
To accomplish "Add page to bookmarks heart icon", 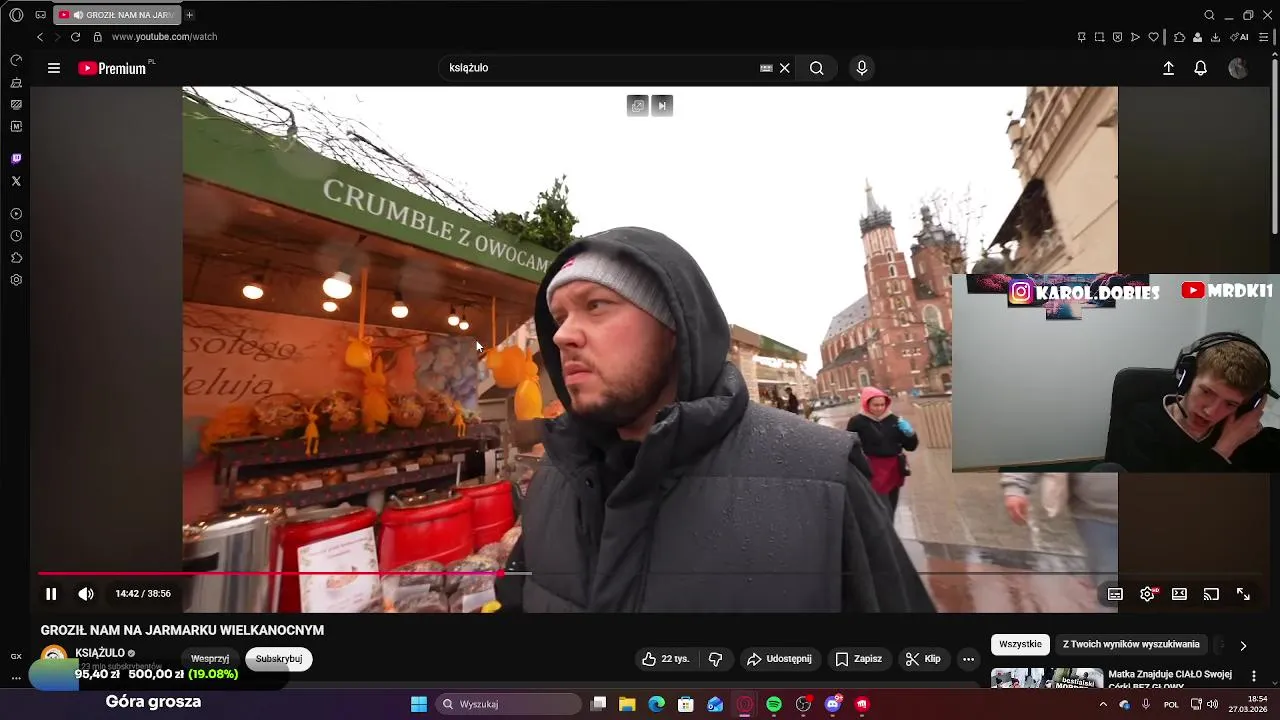I will point(1153,37).
